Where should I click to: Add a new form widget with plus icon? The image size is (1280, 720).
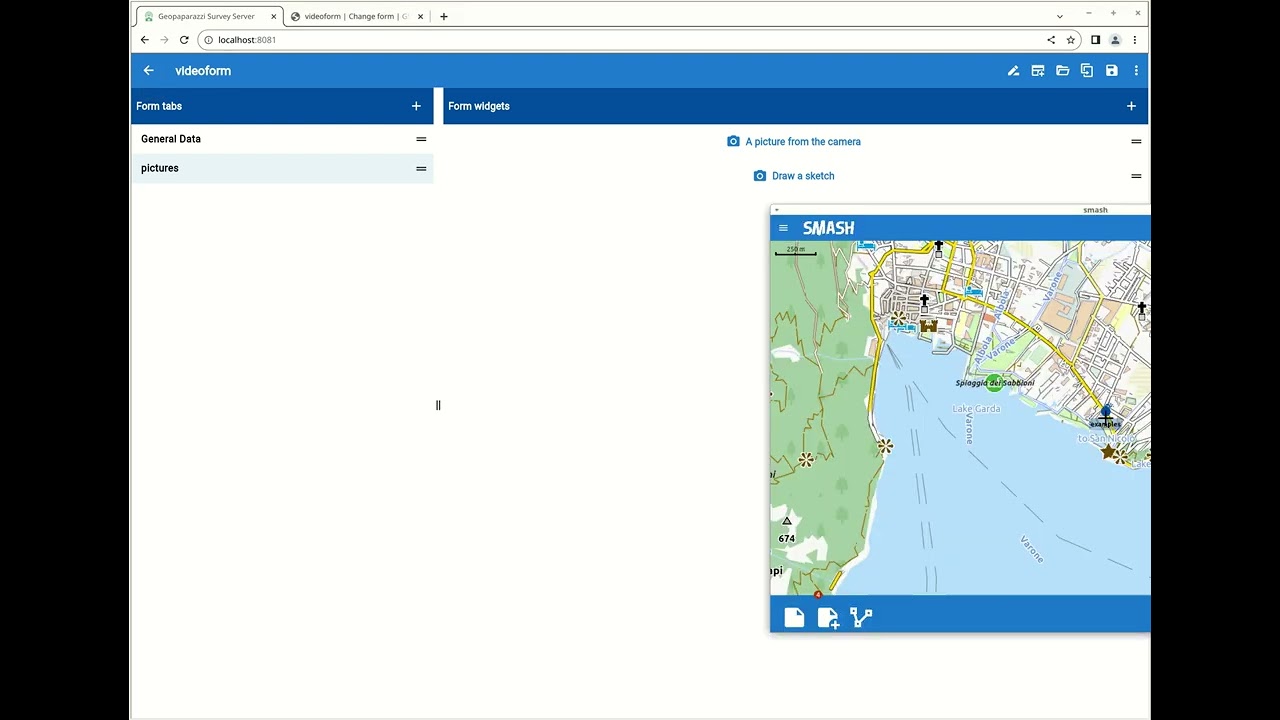click(1131, 106)
